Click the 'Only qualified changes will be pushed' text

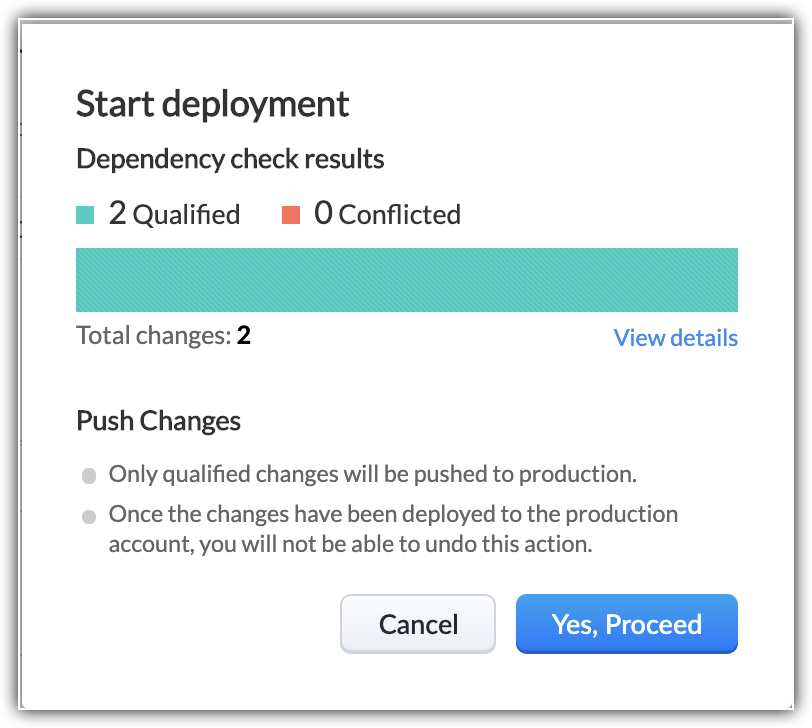point(372,473)
